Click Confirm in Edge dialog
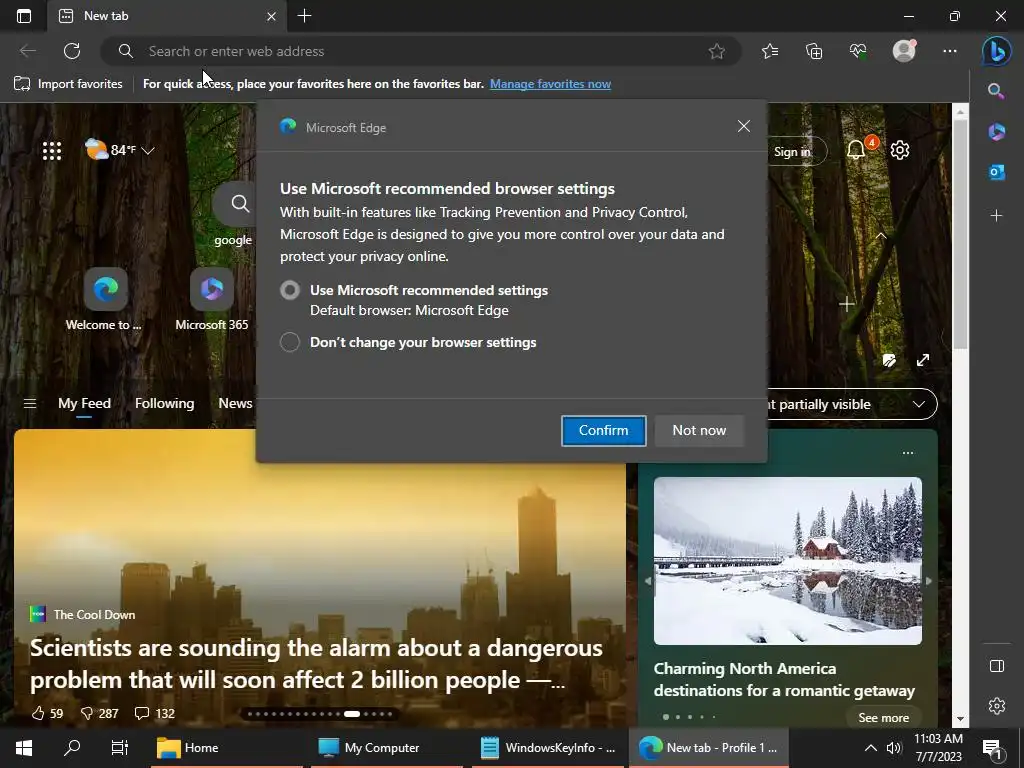Viewport: 1024px width, 768px height. click(x=603, y=430)
